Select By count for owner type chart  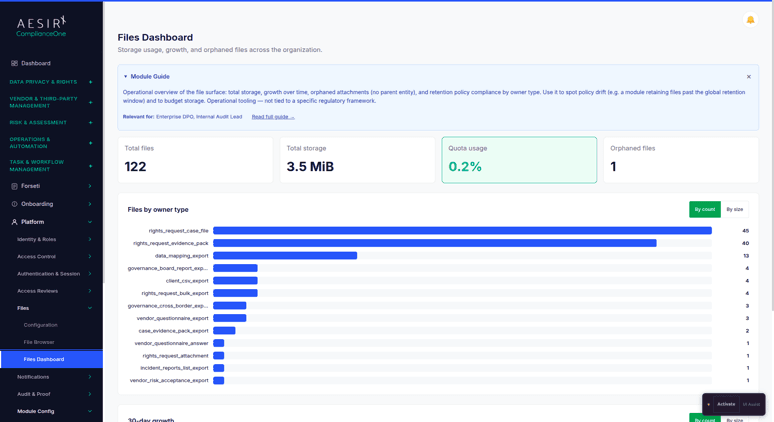704,209
